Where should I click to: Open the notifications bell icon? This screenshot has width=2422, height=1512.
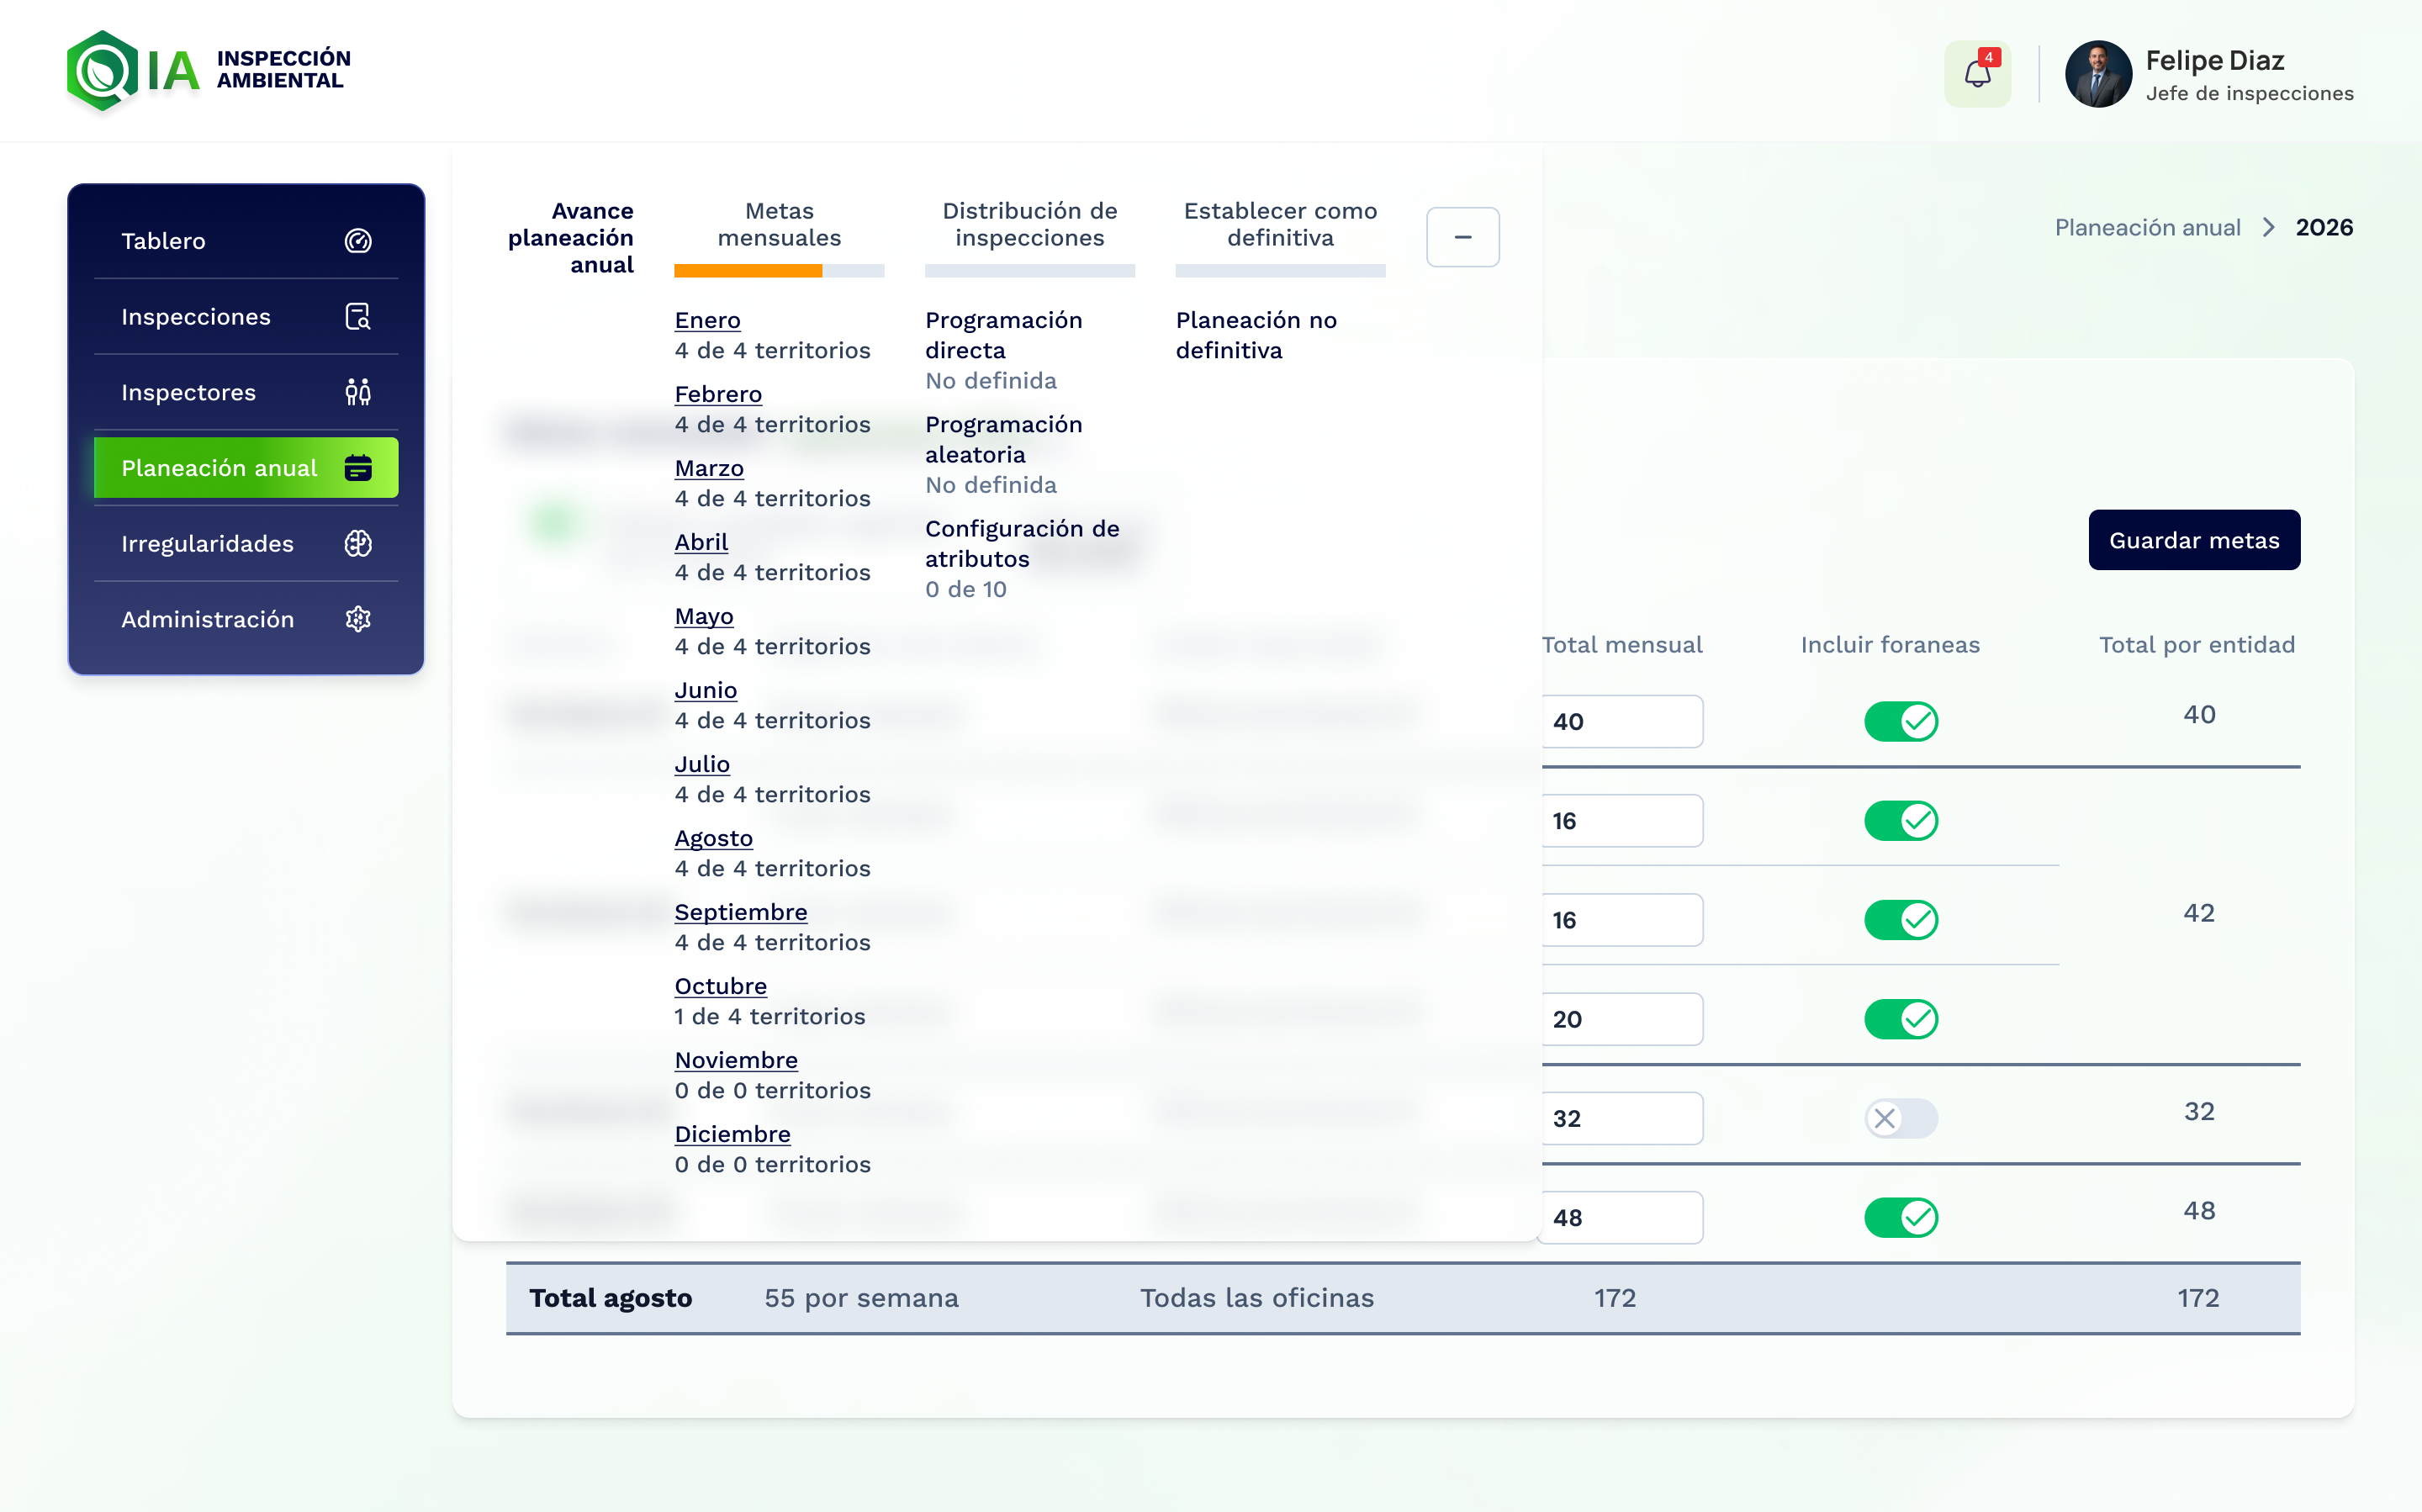coord(1976,74)
